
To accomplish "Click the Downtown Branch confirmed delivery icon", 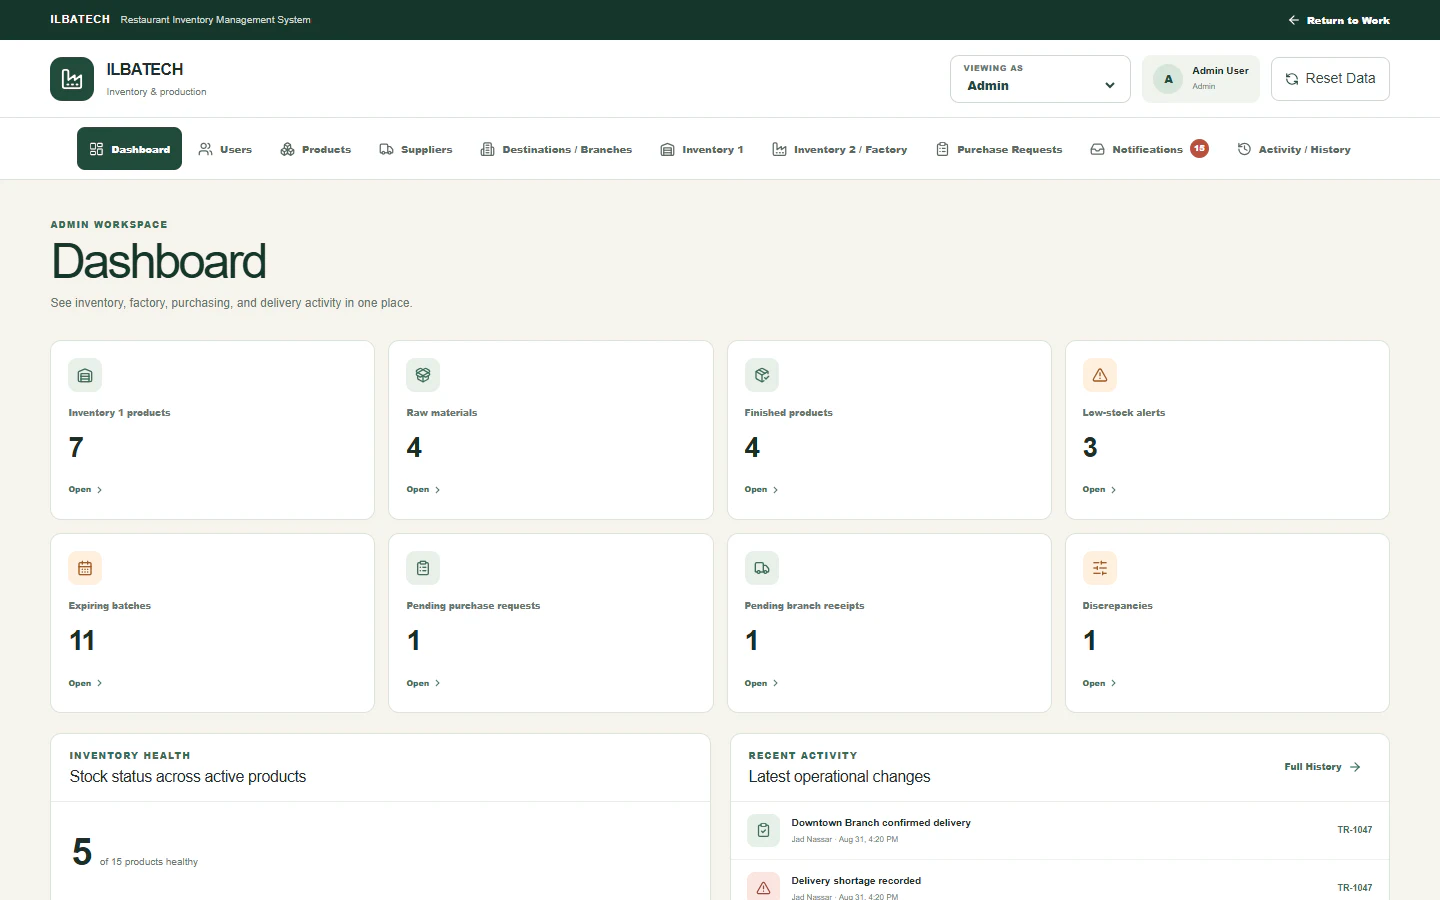I will (764, 830).
